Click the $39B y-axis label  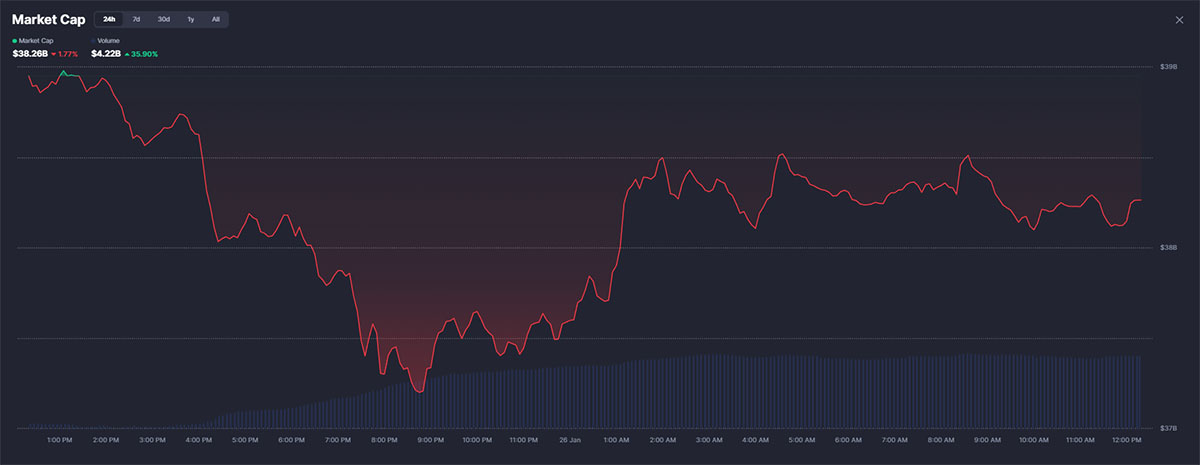click(1170, 67)
